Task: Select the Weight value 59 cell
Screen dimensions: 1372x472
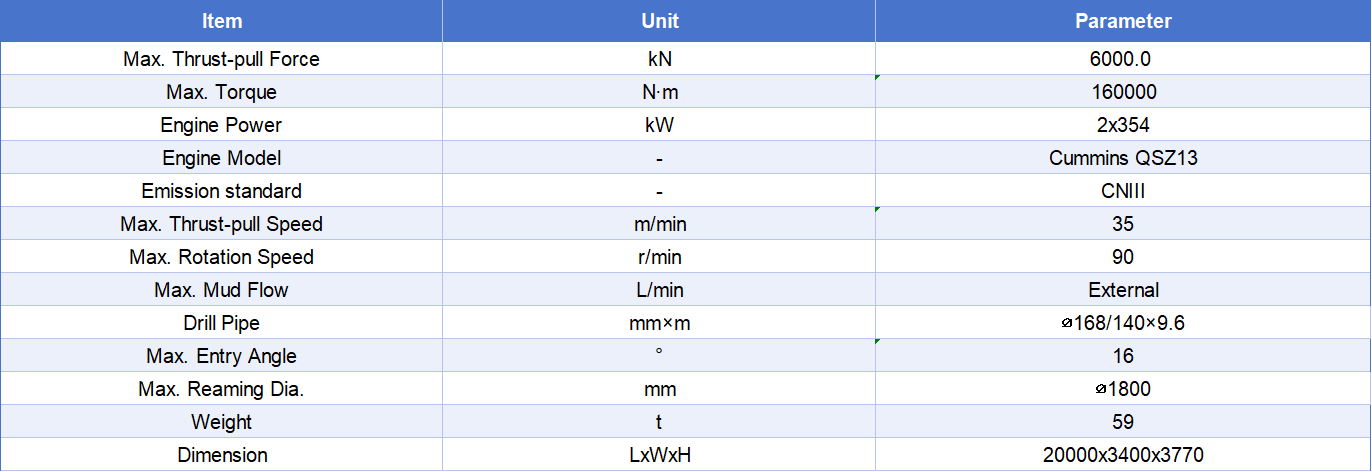Action: tap(1123, 422)
